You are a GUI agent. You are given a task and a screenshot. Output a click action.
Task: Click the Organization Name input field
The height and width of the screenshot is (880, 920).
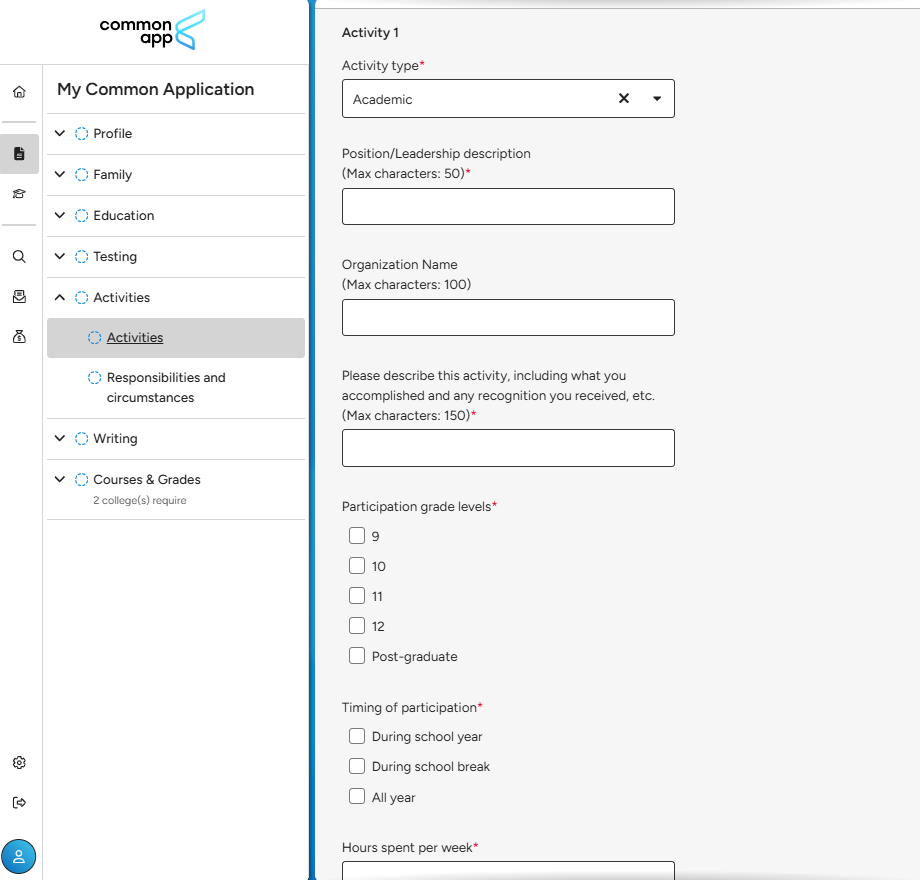(x=508, y=317)
